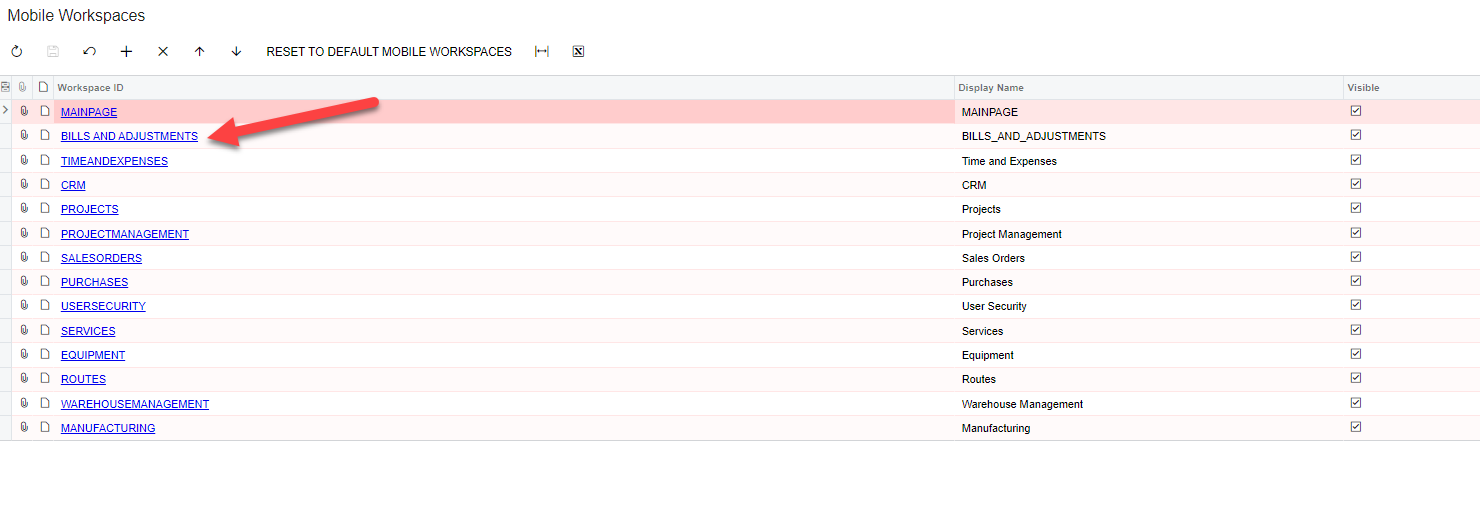
Task: Toggle Visible checkbox for Routes
Action: (1356, 378)
